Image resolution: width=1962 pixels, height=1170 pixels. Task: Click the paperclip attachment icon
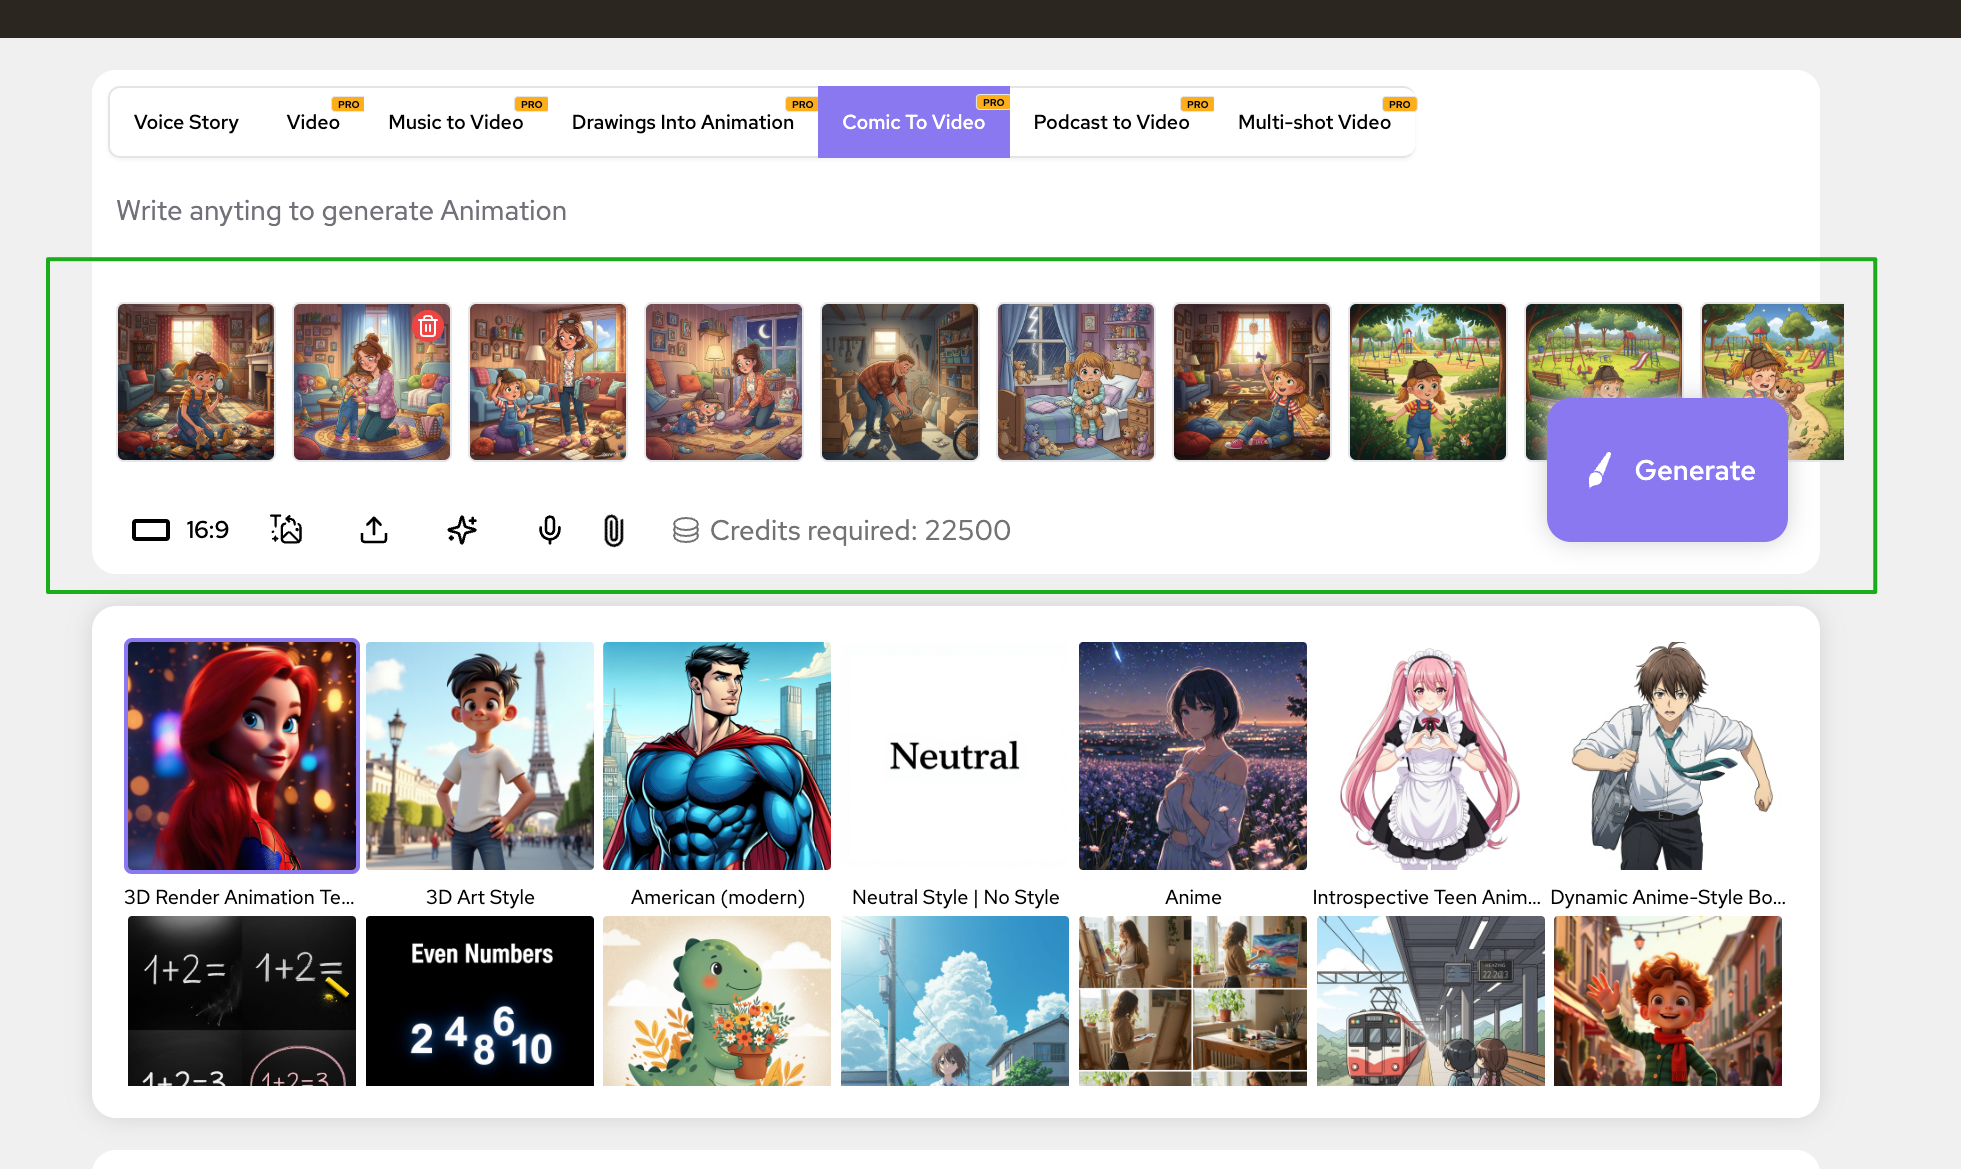point(613,530)
